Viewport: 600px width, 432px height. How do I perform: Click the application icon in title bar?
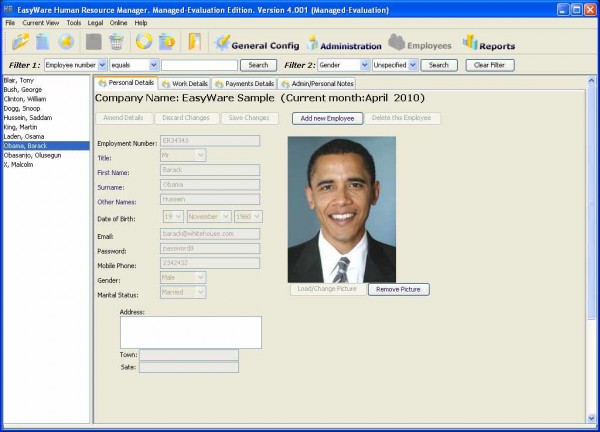coord(8,9)
